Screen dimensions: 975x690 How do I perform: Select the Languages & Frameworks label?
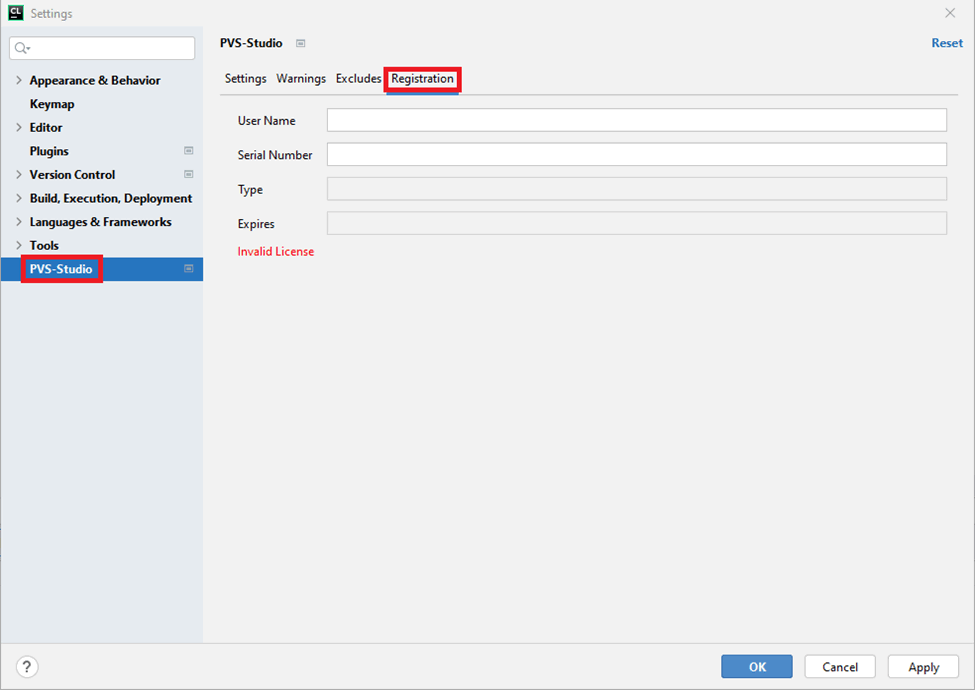101,222
